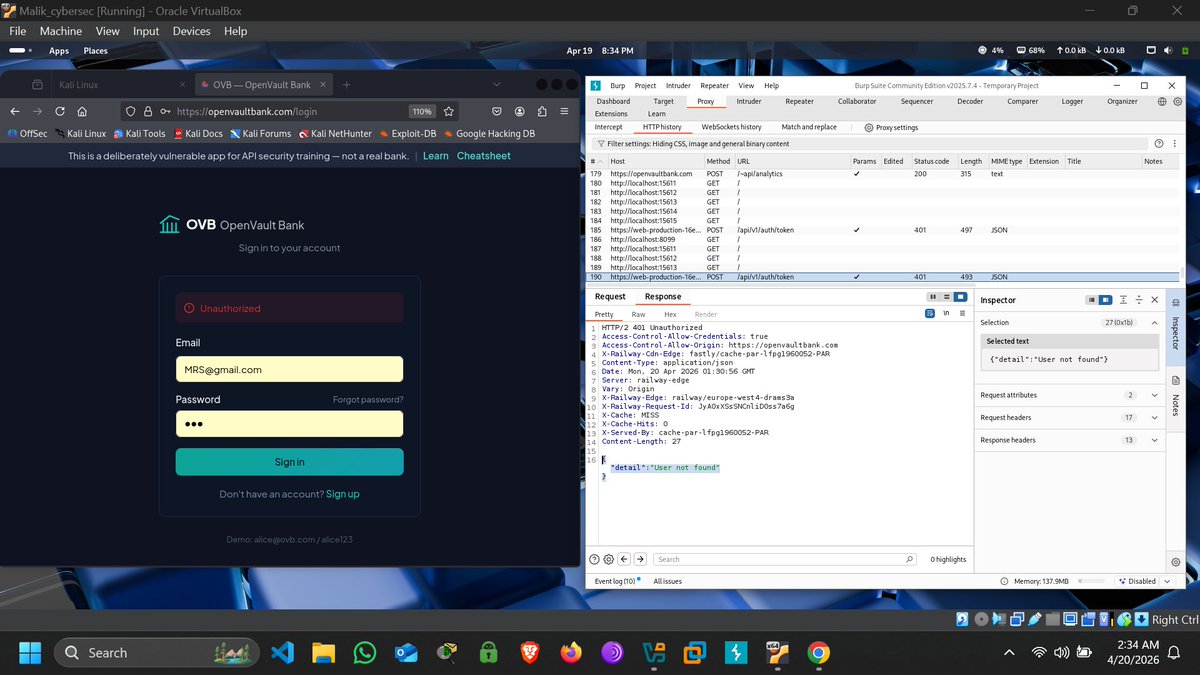Click Forgot password? link
The image size is (1200, 675).
[x=368, y=400]
